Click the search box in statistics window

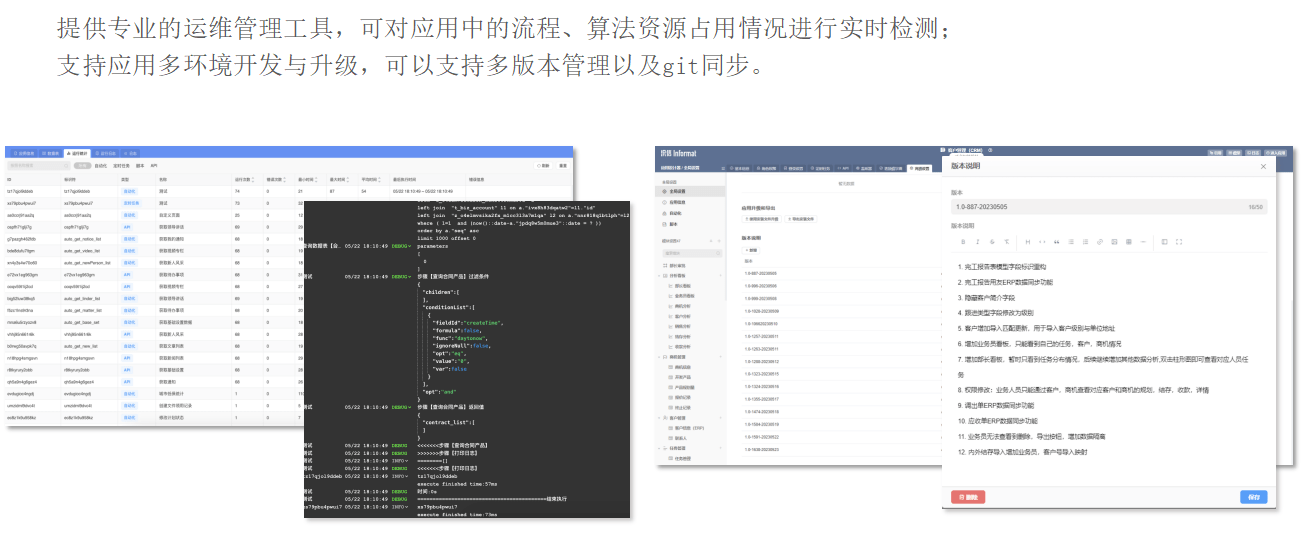pos(38,166)
